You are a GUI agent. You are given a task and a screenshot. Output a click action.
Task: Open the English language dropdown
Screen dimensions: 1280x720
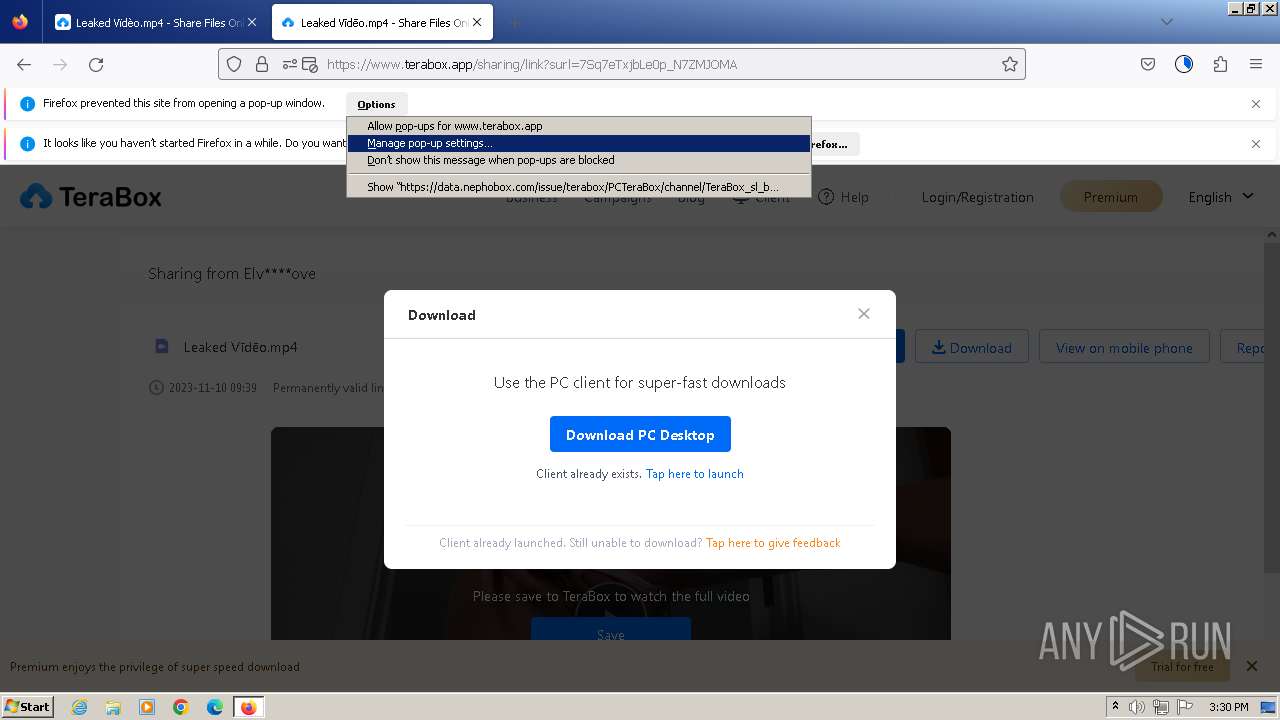coord(1220,197)
